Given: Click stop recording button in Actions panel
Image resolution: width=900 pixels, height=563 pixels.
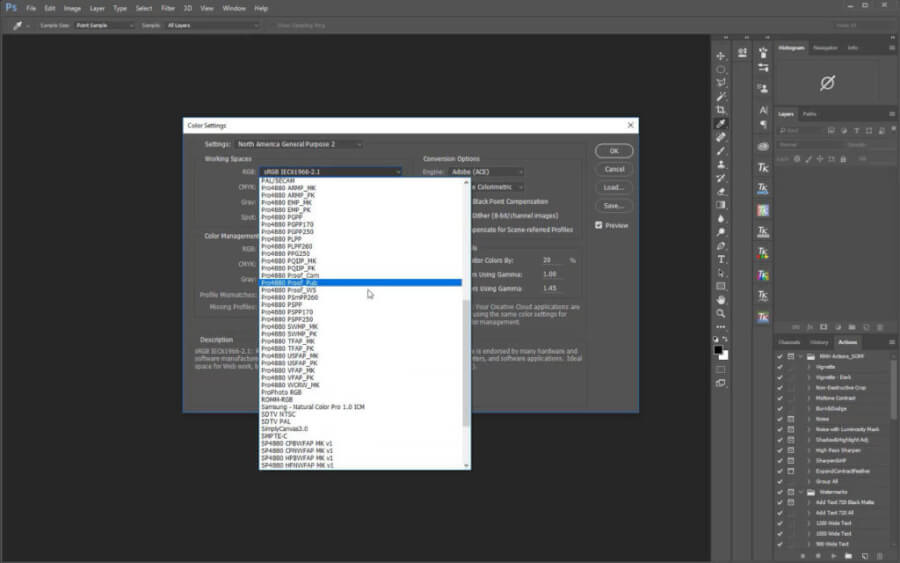Looking at the screenshot, I should (x=802, y=556).
